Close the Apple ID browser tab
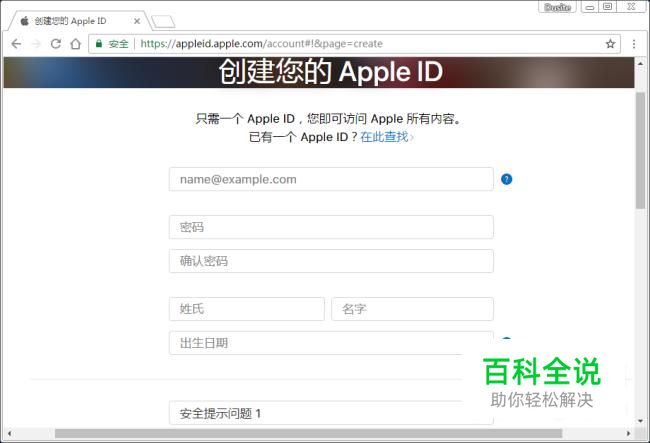 pos(137,21)
